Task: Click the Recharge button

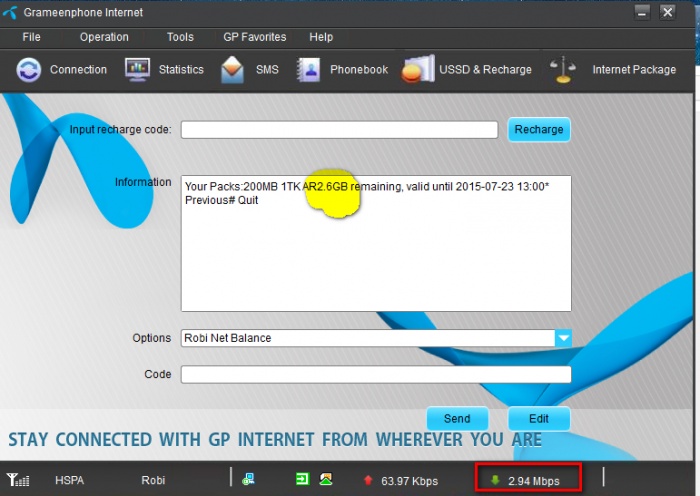Action: click(x=539, y=129)
